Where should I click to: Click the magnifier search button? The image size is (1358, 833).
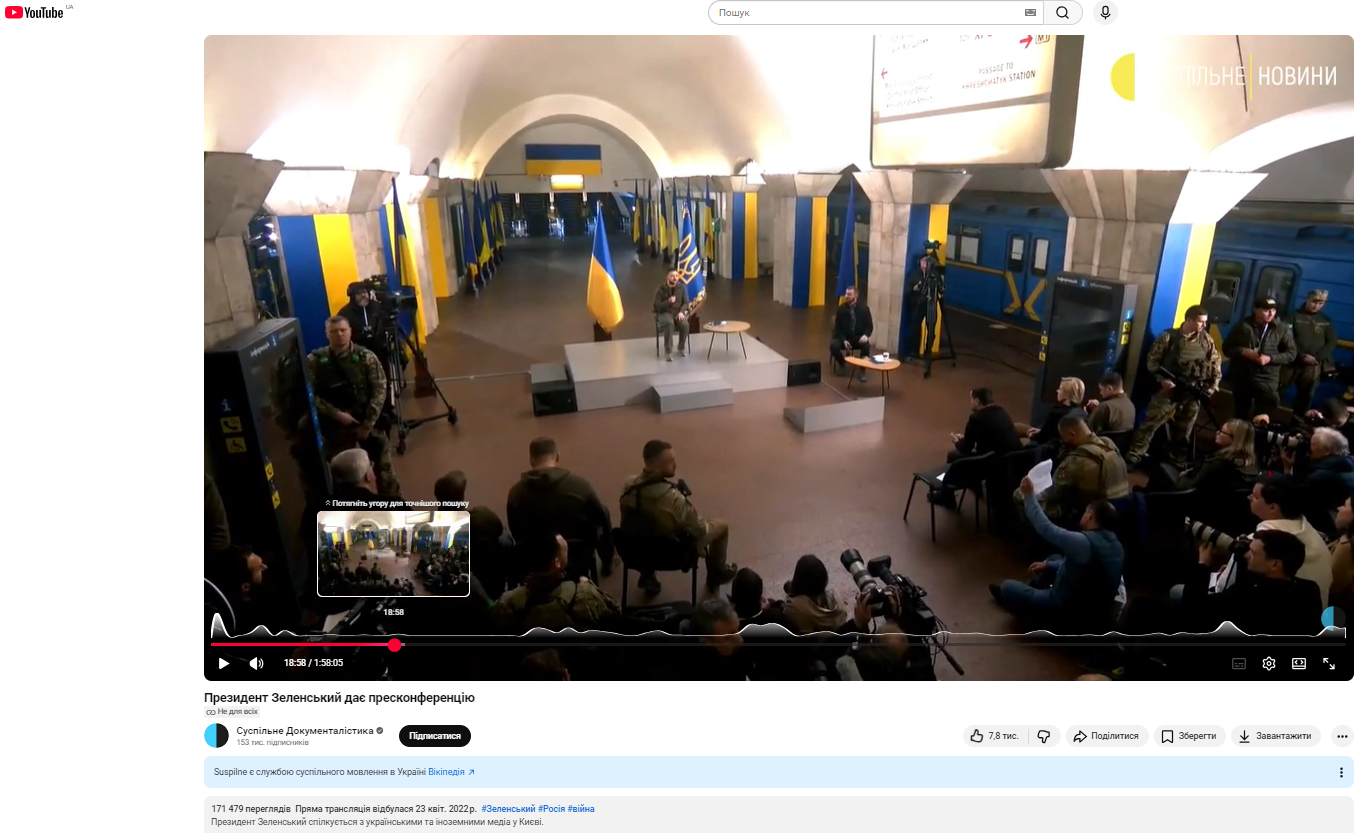[x=1062, y=13]
